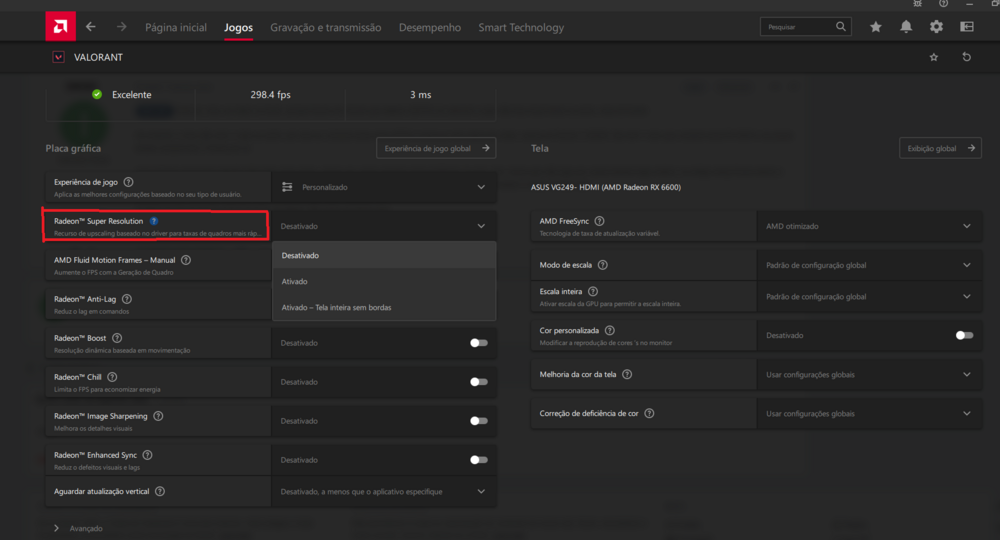Toggle Radeon Boost switch
Viewport: 1000px width, 540px height.
479,342
